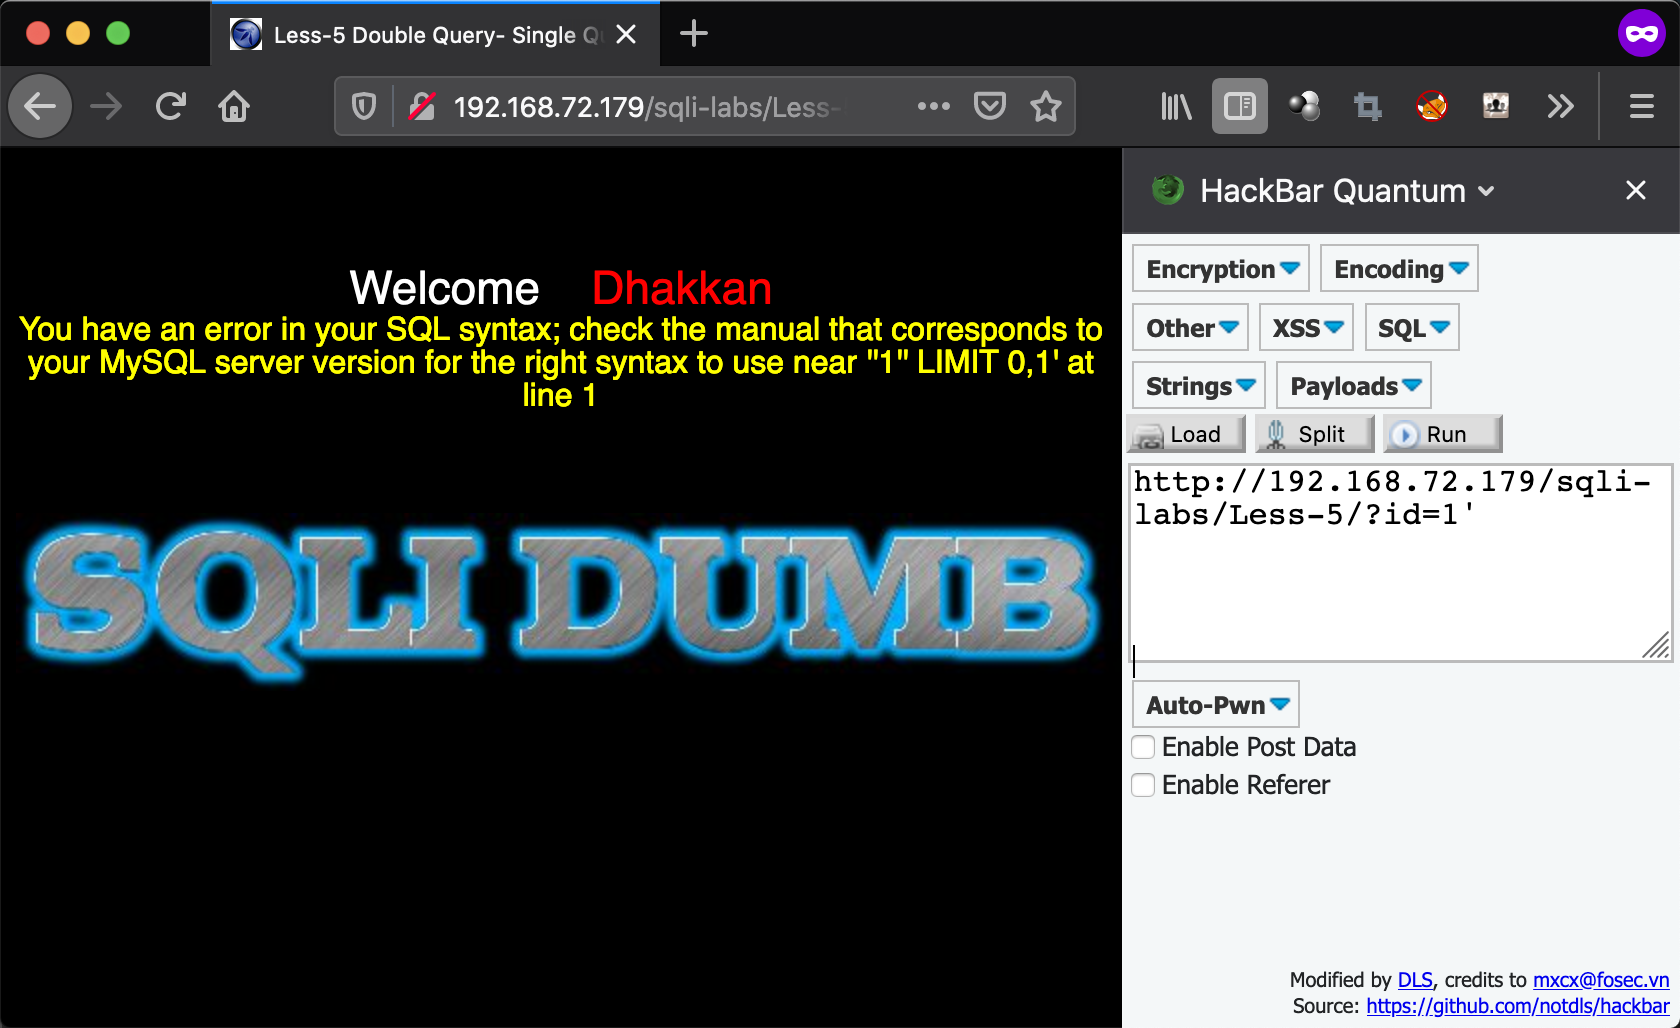Toggle the sidebar view icon
Image resolution: width=1680 pixels, height=1028 pixels.
(1239, 106)
